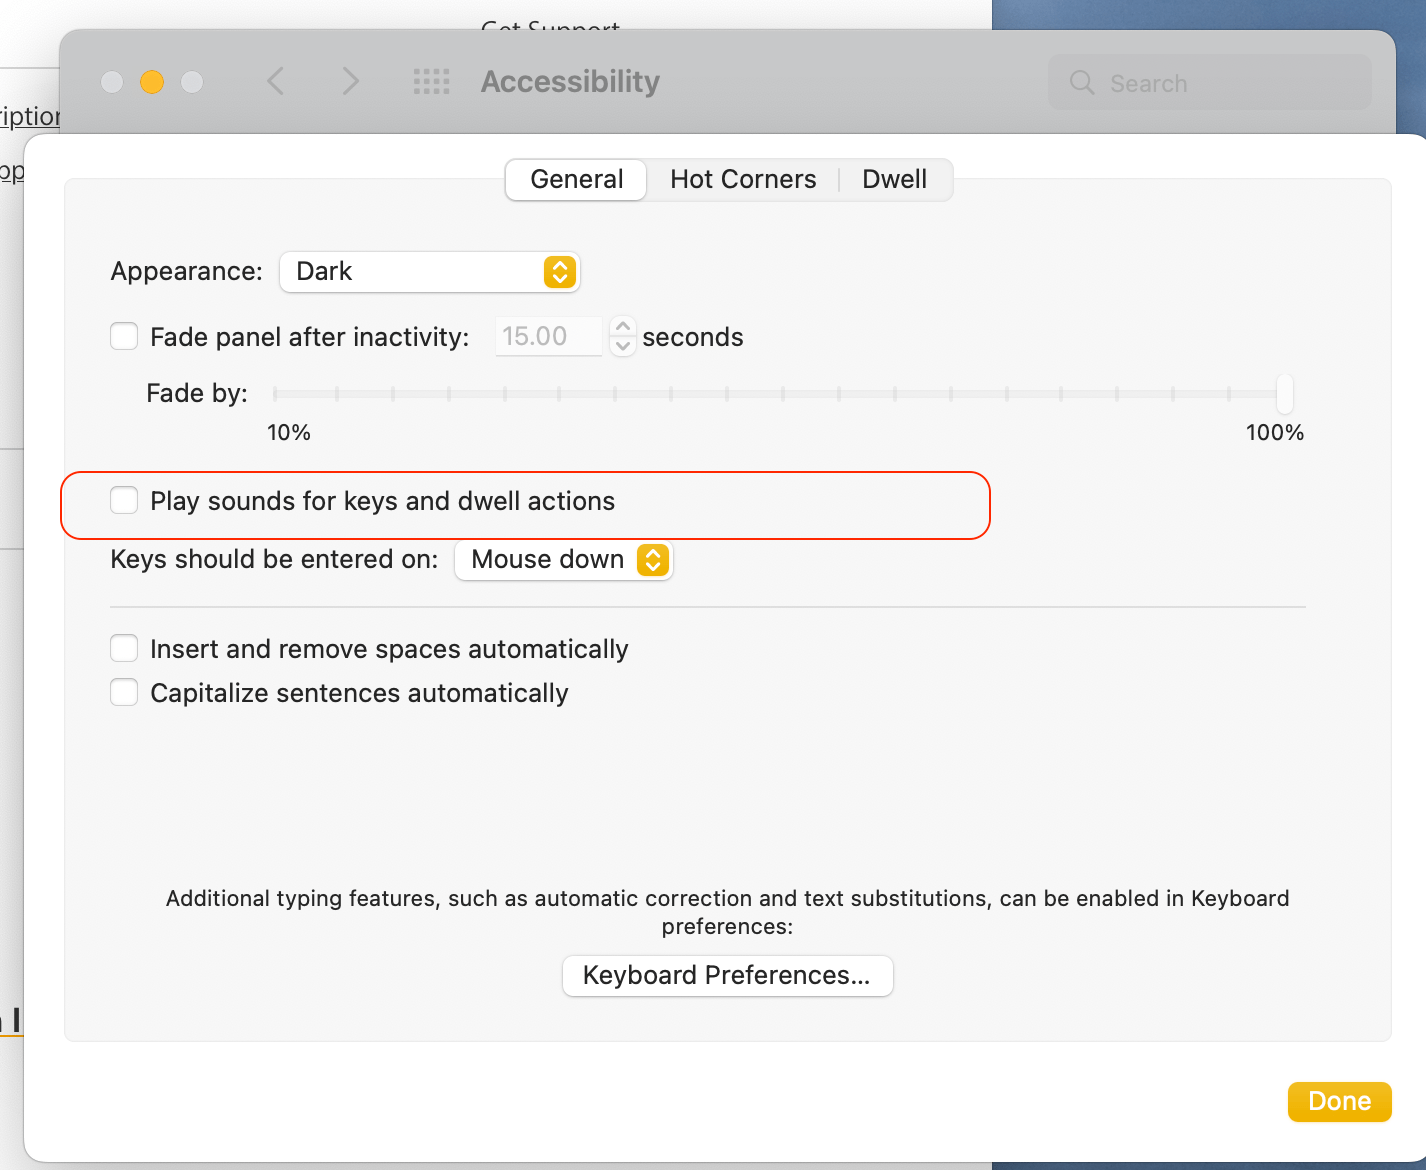Click the apps grid icon in the toolbar

431,82
